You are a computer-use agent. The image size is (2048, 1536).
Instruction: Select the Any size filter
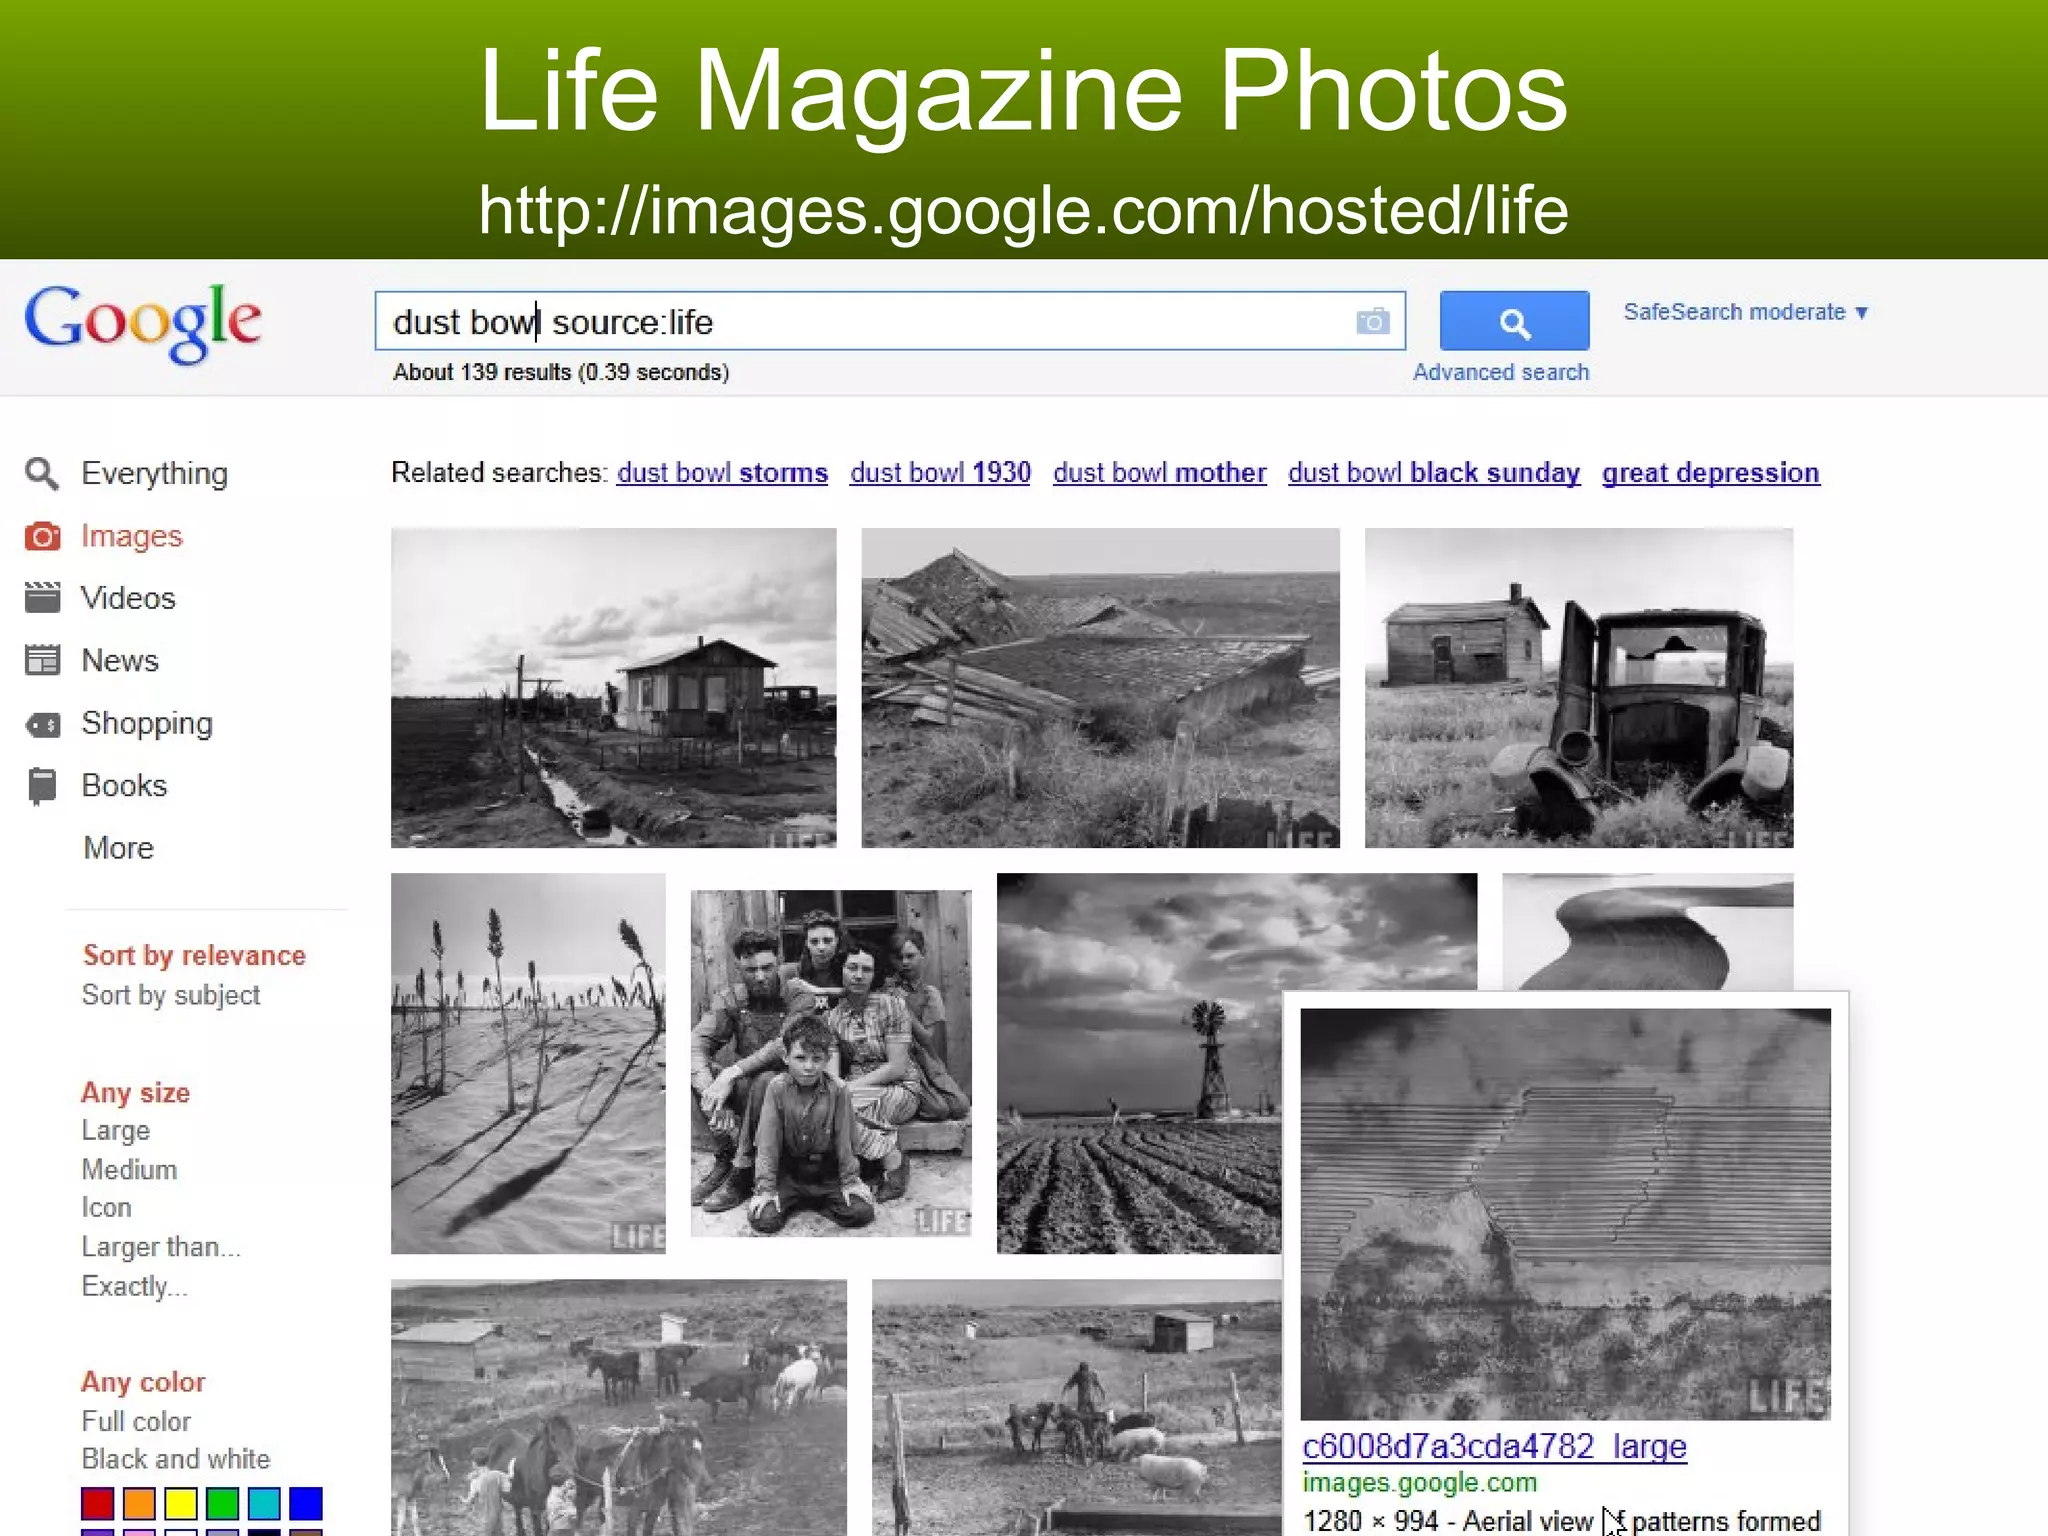click(135, 1092)
